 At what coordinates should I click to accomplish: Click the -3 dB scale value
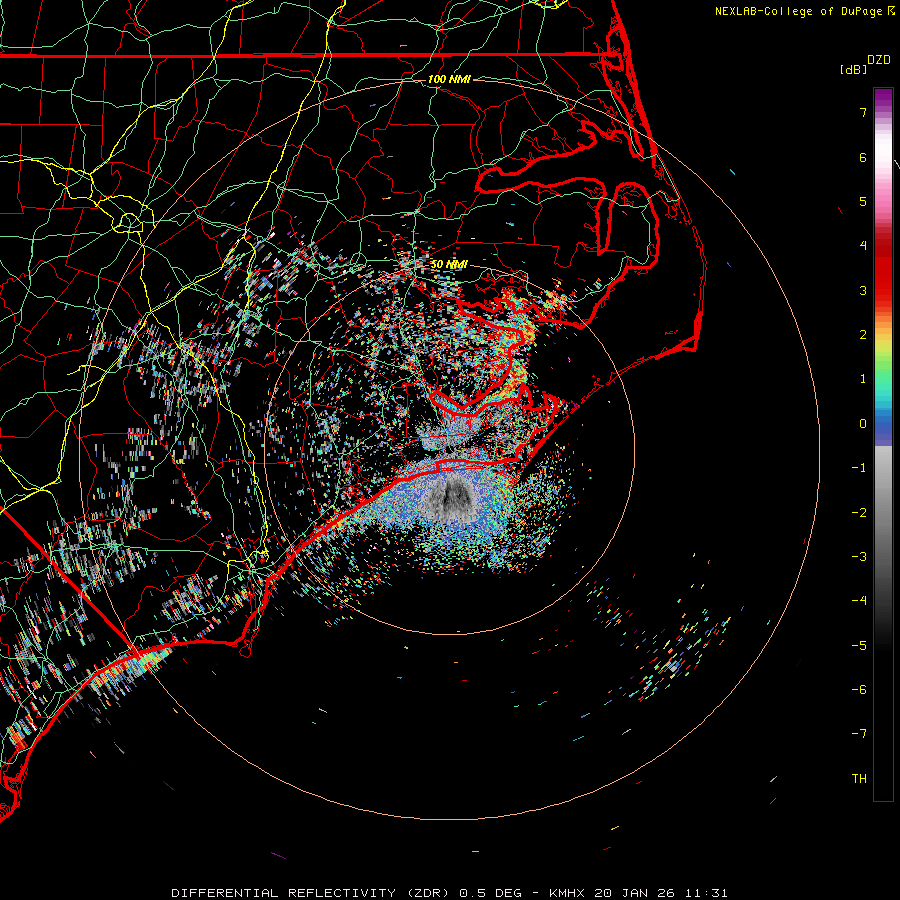[859, 557]
